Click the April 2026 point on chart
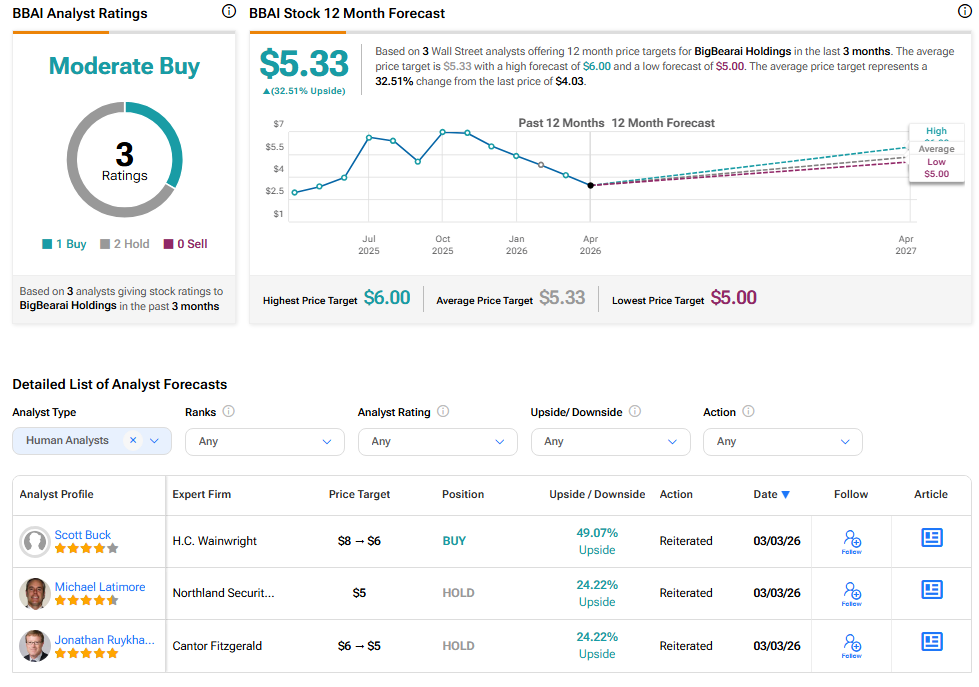979x687 pixels. pyautogui.click(x=590, y=185)
